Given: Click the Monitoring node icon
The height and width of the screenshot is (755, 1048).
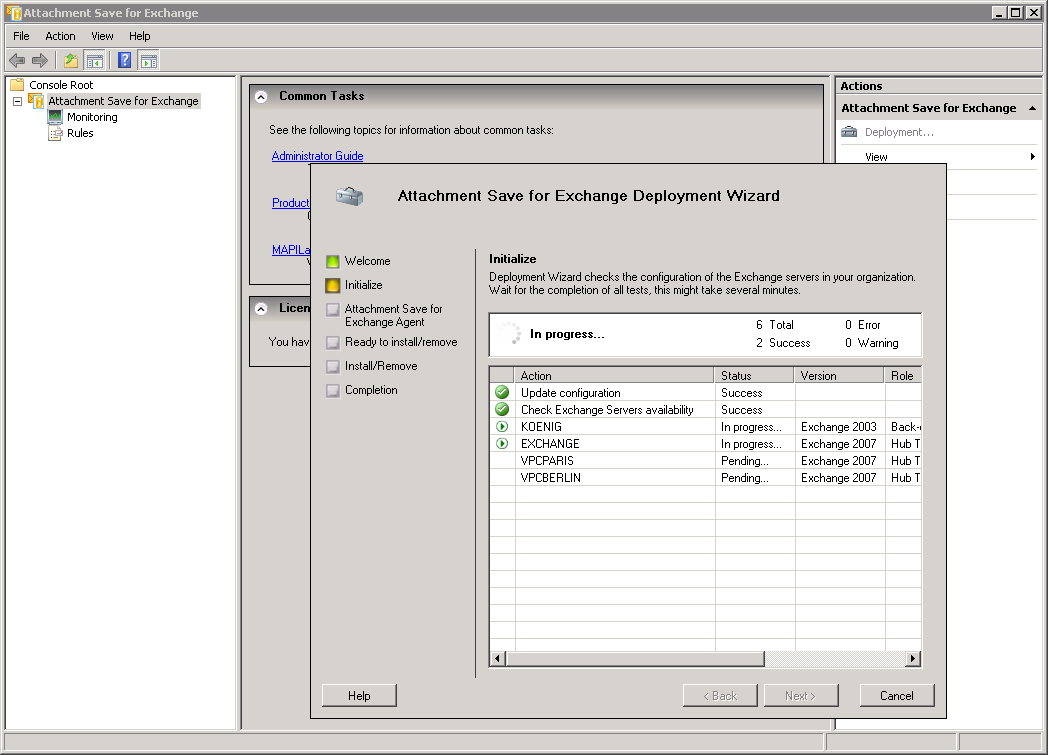Looking at the screenshot, I should (55, 117).
